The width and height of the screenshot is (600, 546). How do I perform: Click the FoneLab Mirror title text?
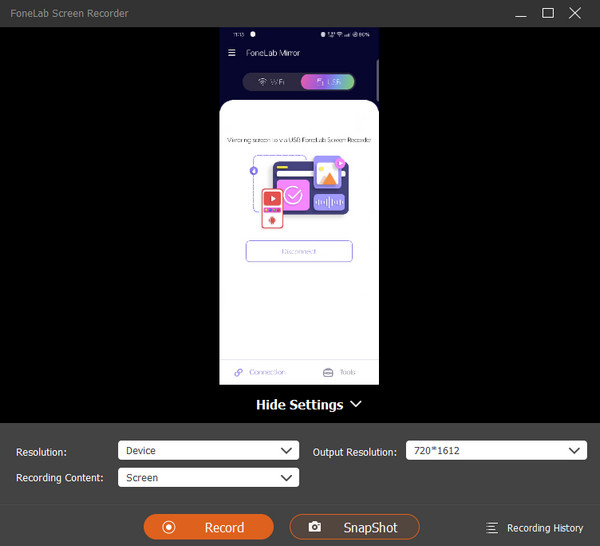[x=273, y=53]
